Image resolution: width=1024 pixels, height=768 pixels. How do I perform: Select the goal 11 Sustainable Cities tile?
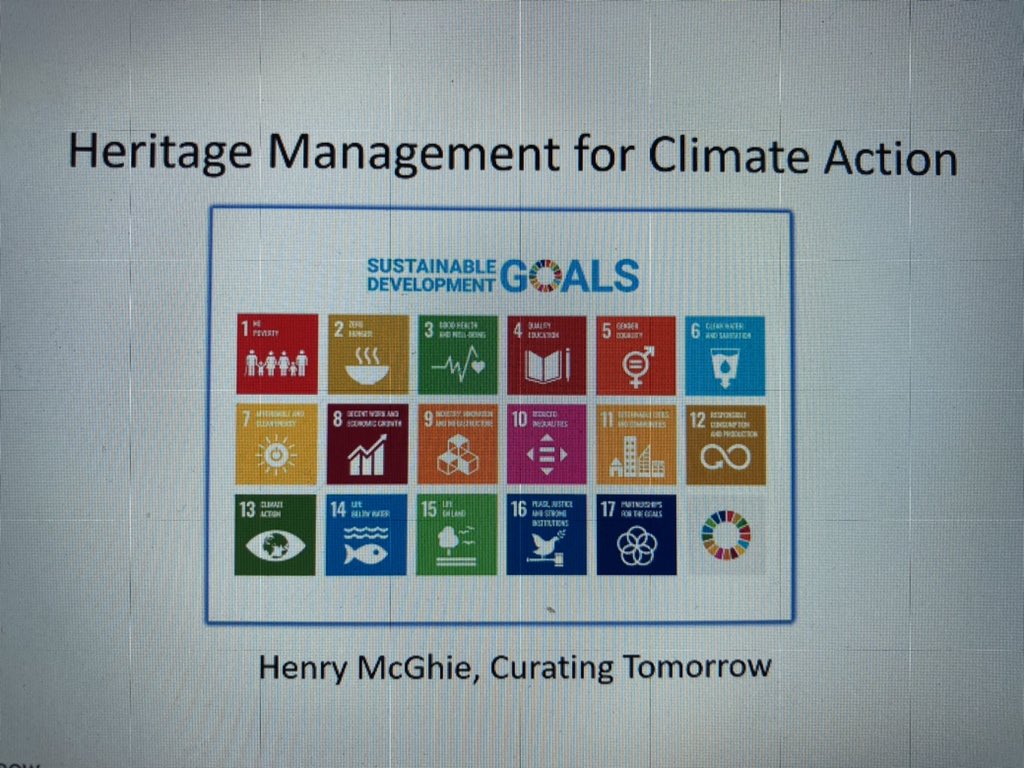click(635, 445)
